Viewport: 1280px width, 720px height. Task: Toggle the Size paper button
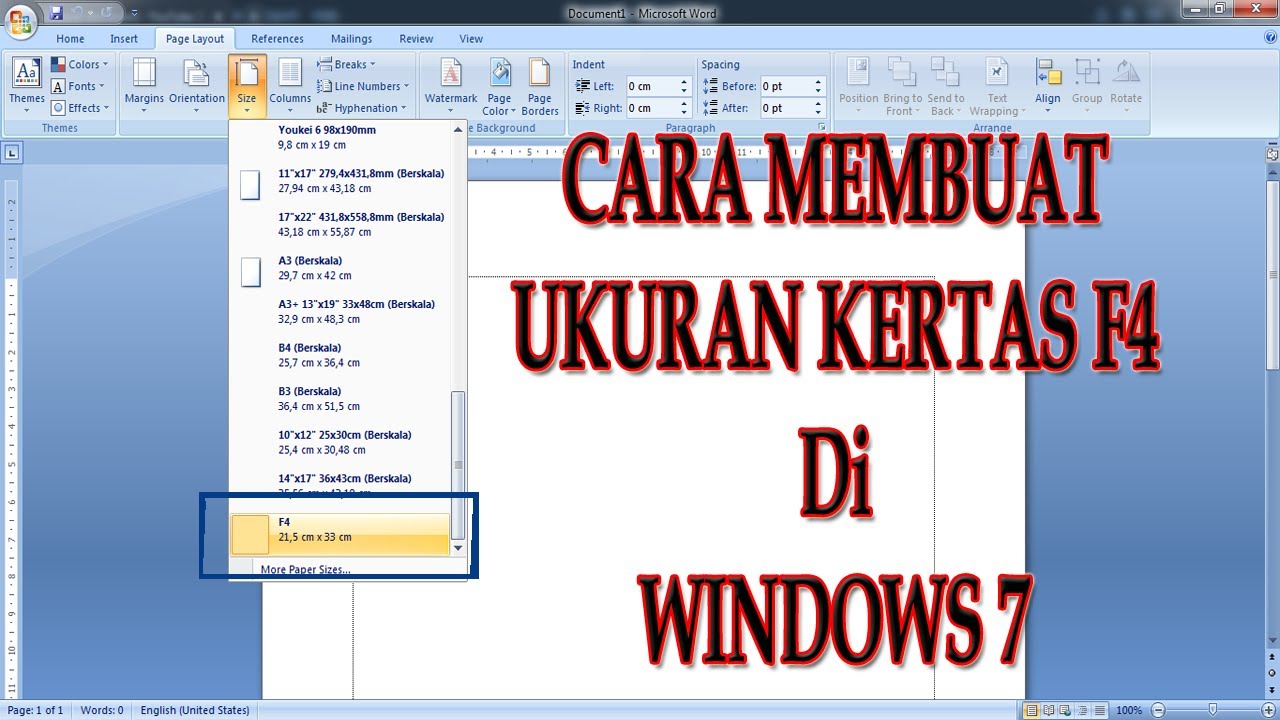(247, 86)
